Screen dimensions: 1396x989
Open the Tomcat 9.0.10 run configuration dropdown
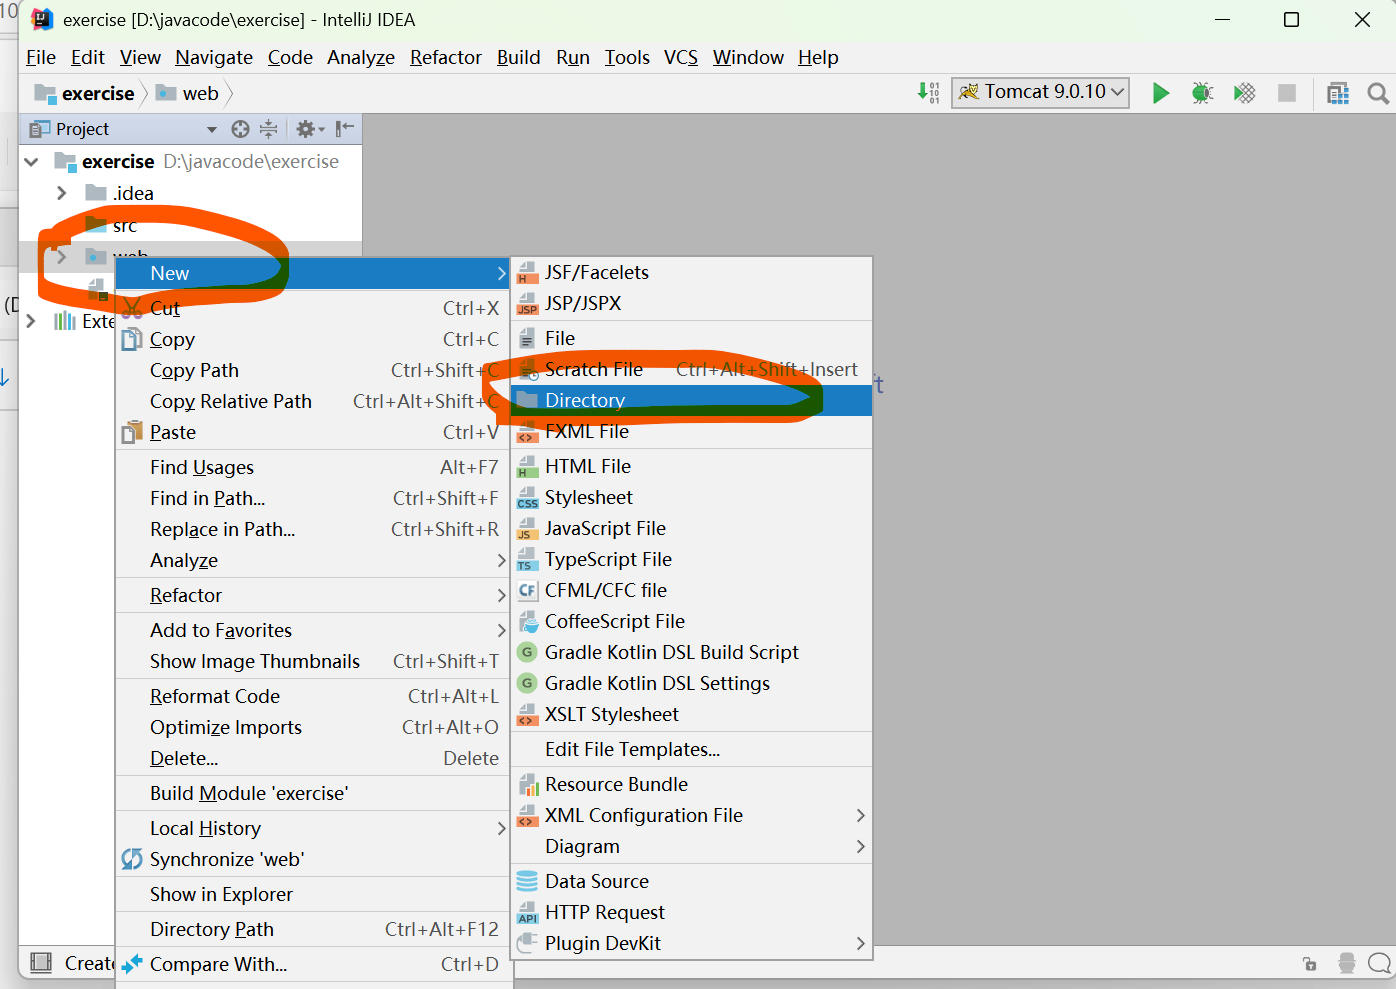1040,92
